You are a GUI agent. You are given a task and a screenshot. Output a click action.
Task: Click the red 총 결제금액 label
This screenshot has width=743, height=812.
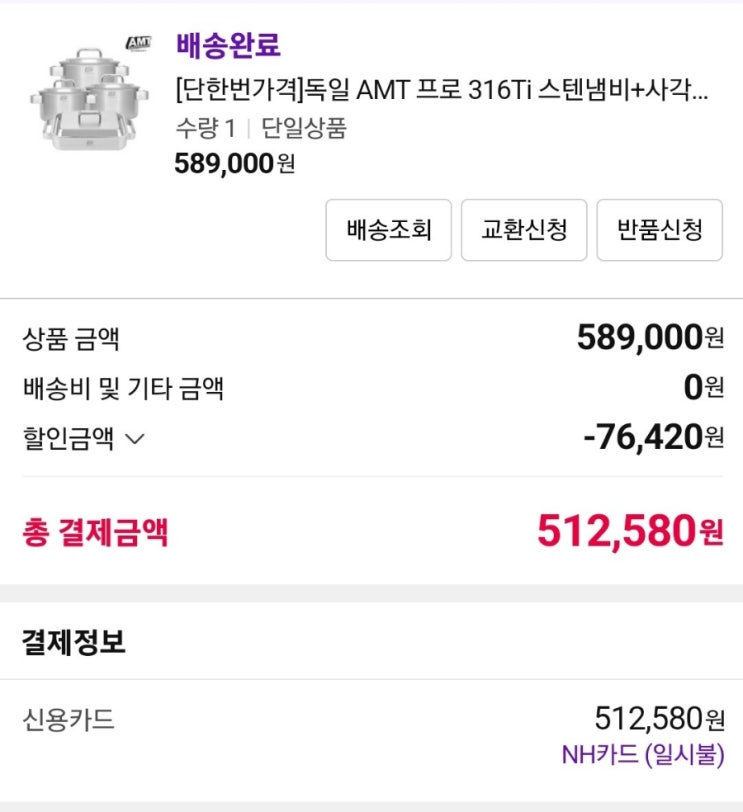pyautogui.click(x=95, y=532)
